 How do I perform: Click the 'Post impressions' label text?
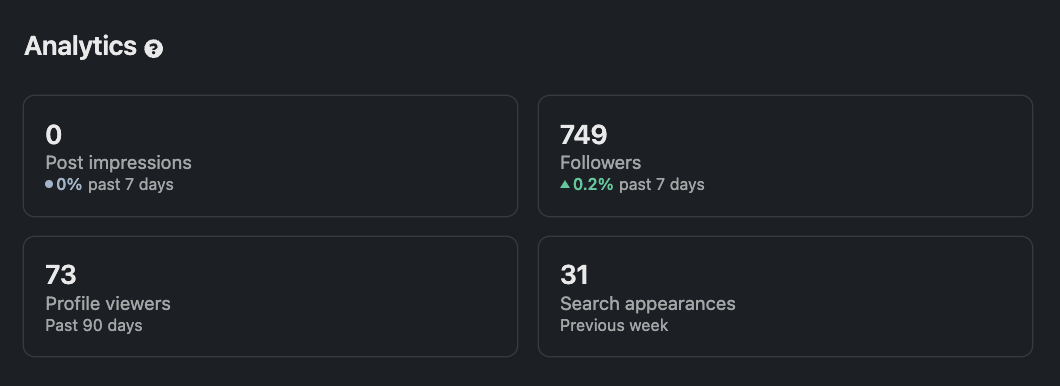point(118,163)
